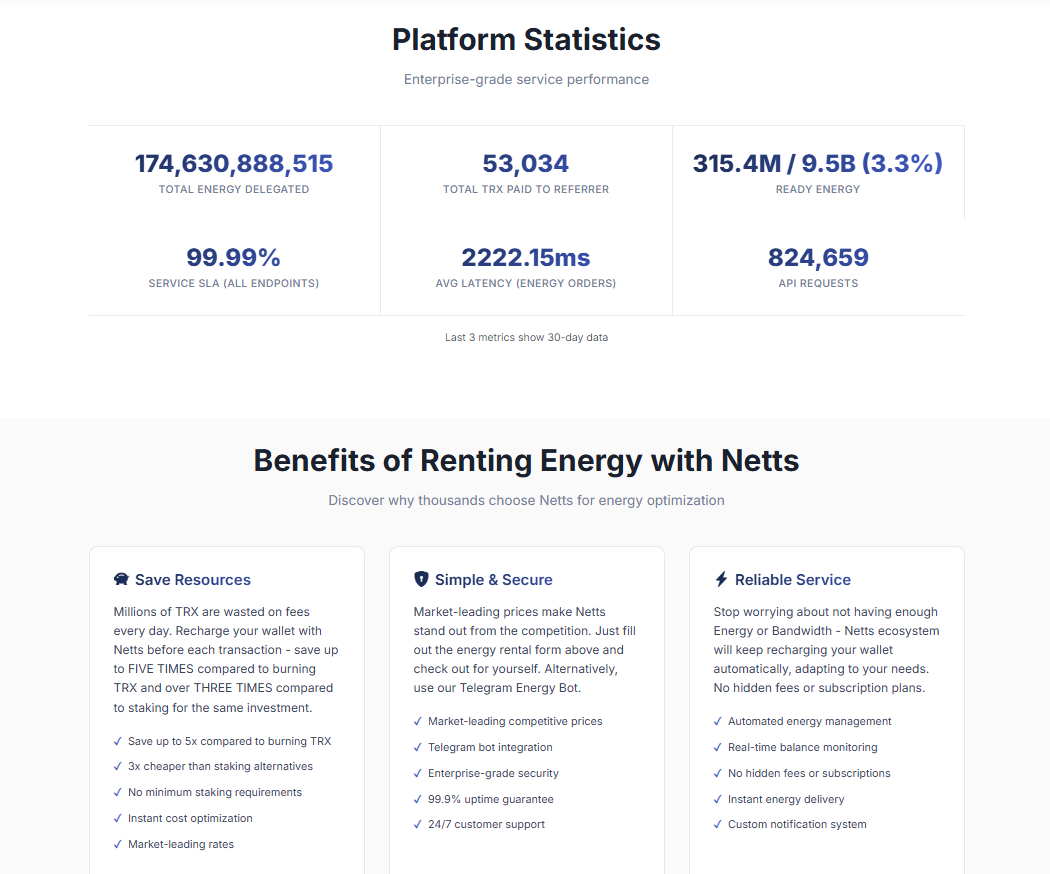Select the 99.99% Service SLA metric
Viewport: 1050px width, 874px height.
click(x=234, y=258)
